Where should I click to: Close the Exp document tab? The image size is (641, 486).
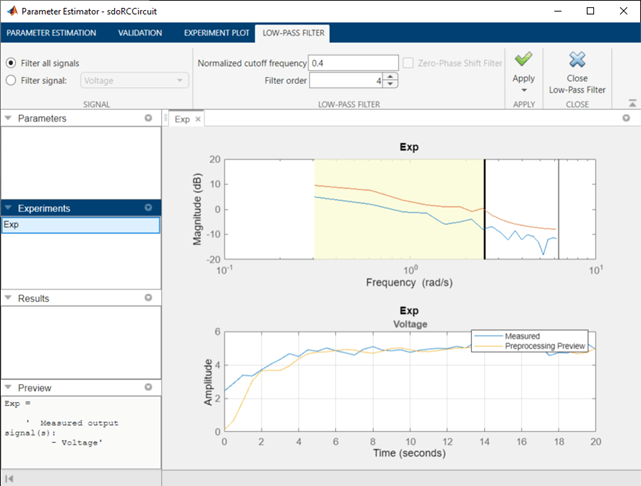point(198,119)
